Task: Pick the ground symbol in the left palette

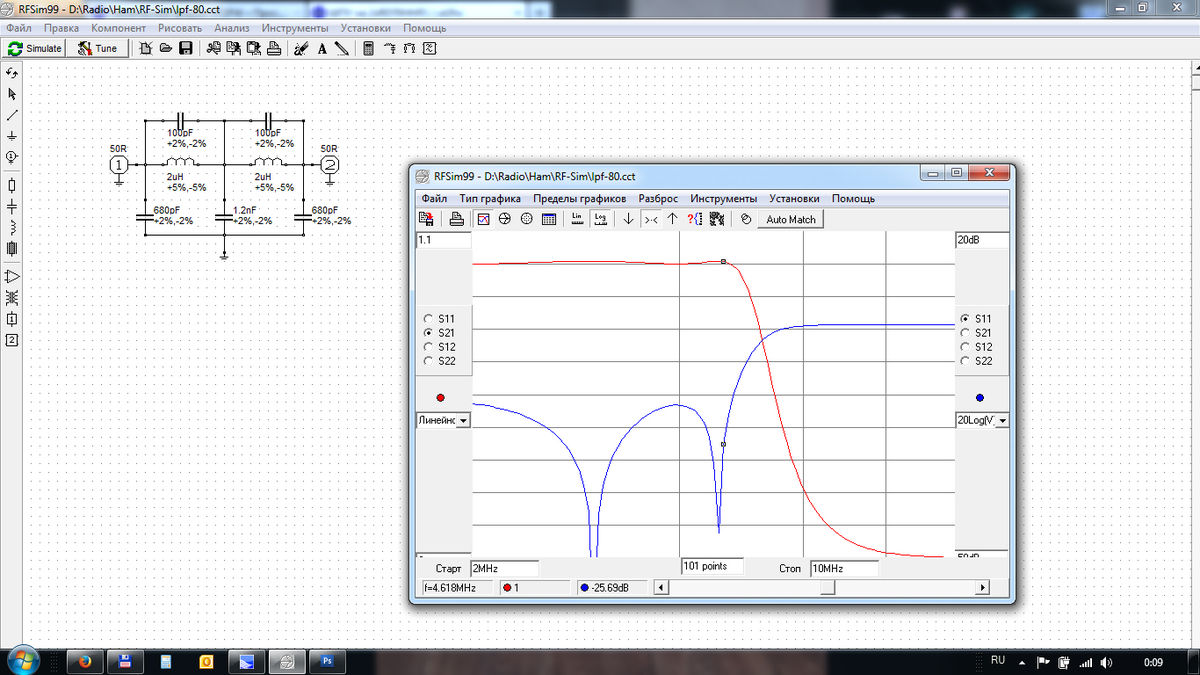Action: 12,135
